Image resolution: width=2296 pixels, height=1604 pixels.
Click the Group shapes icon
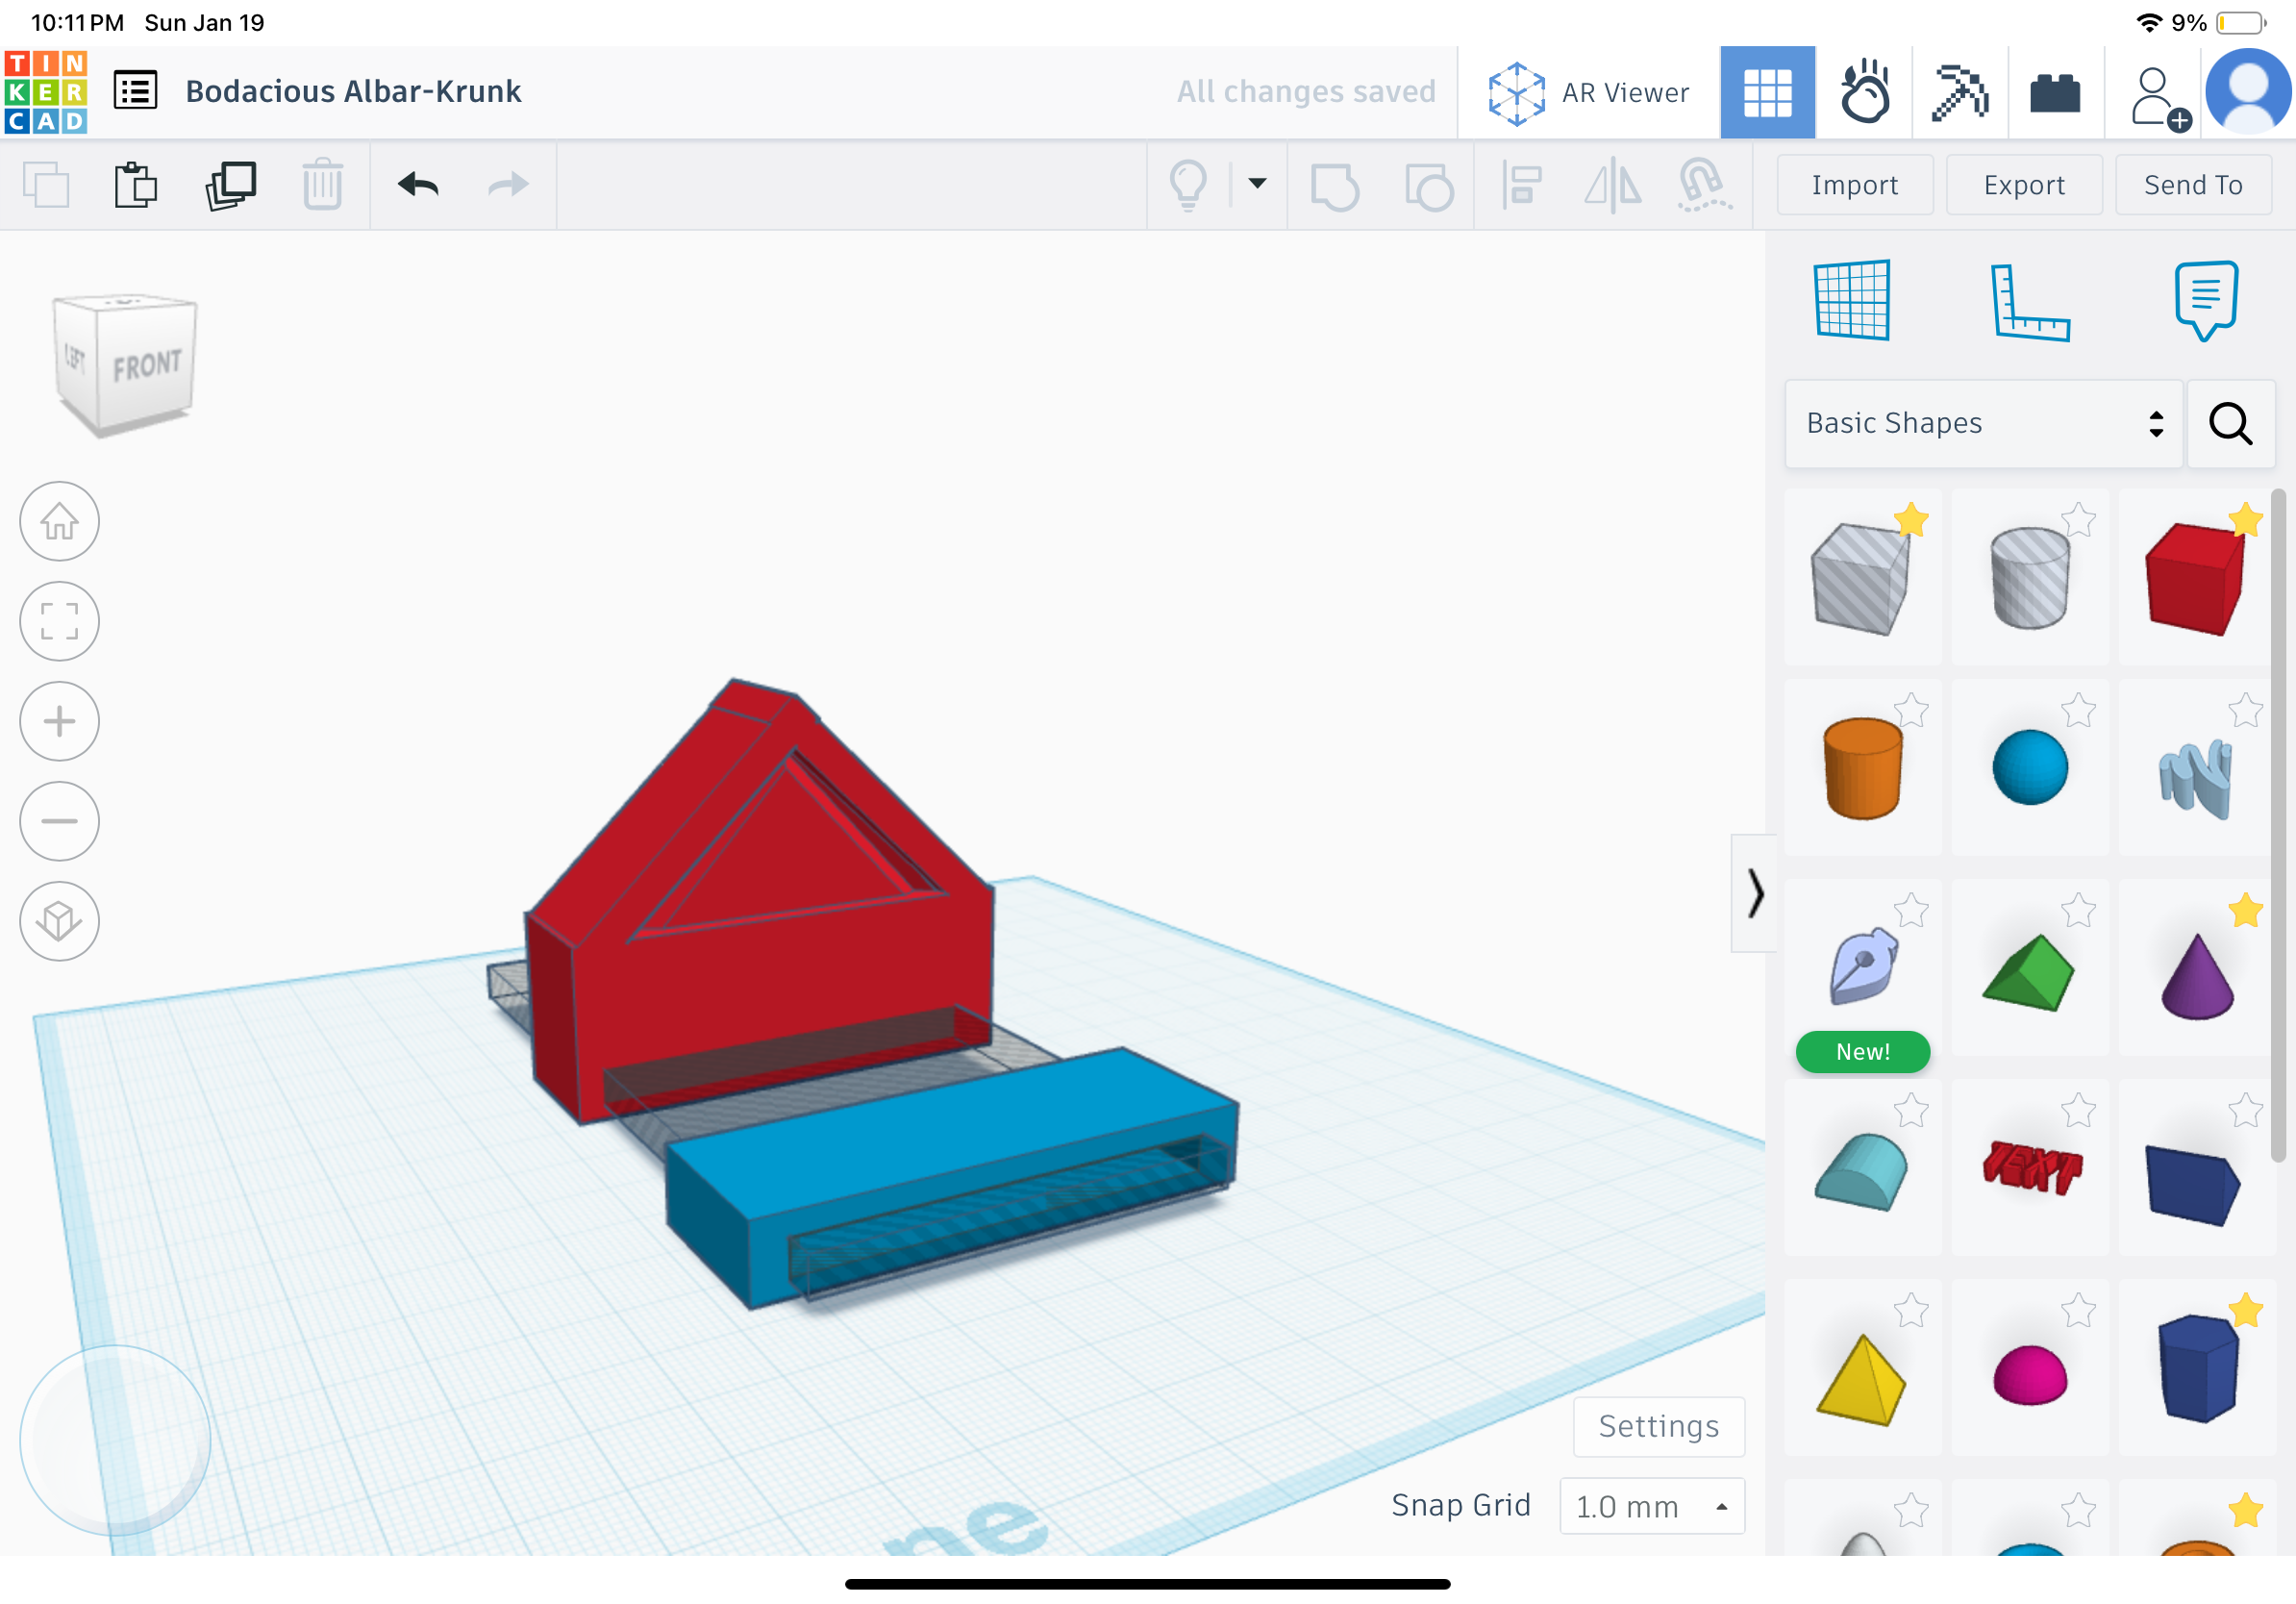(x=1335, y=186)
